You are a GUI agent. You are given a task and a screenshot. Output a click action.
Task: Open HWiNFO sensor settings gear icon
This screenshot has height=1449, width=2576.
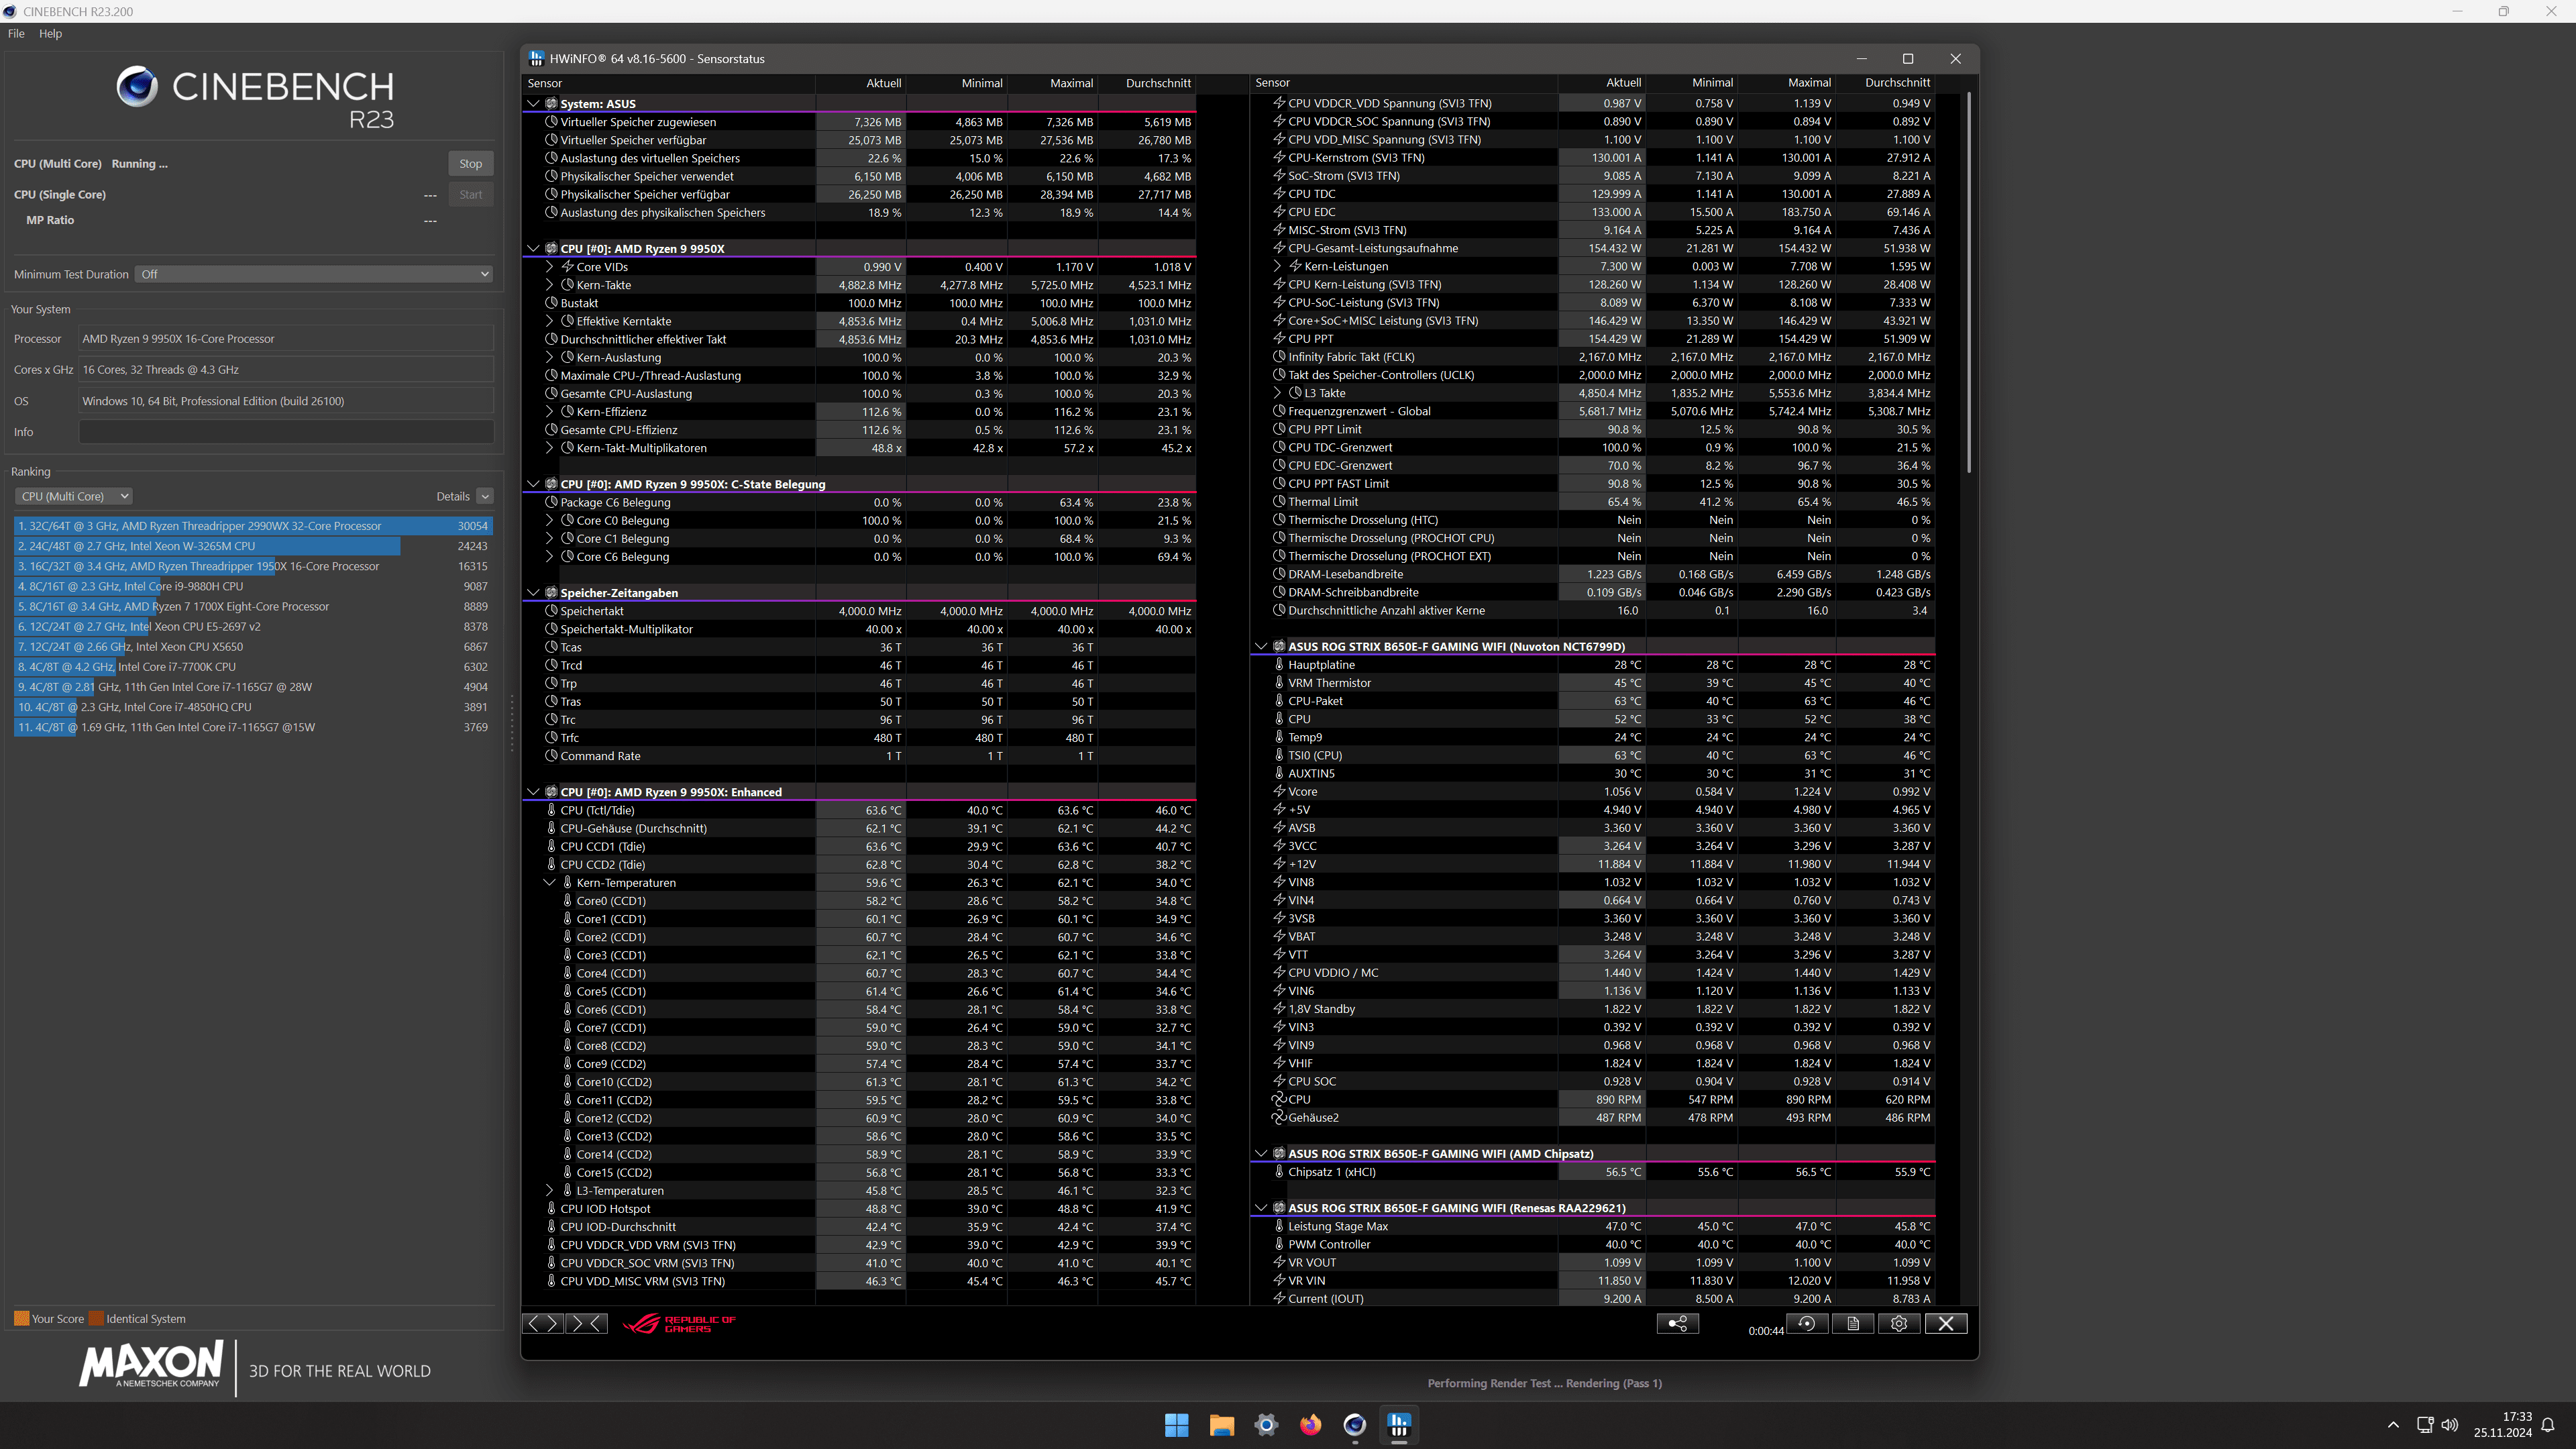[x=1898, y=1323]
